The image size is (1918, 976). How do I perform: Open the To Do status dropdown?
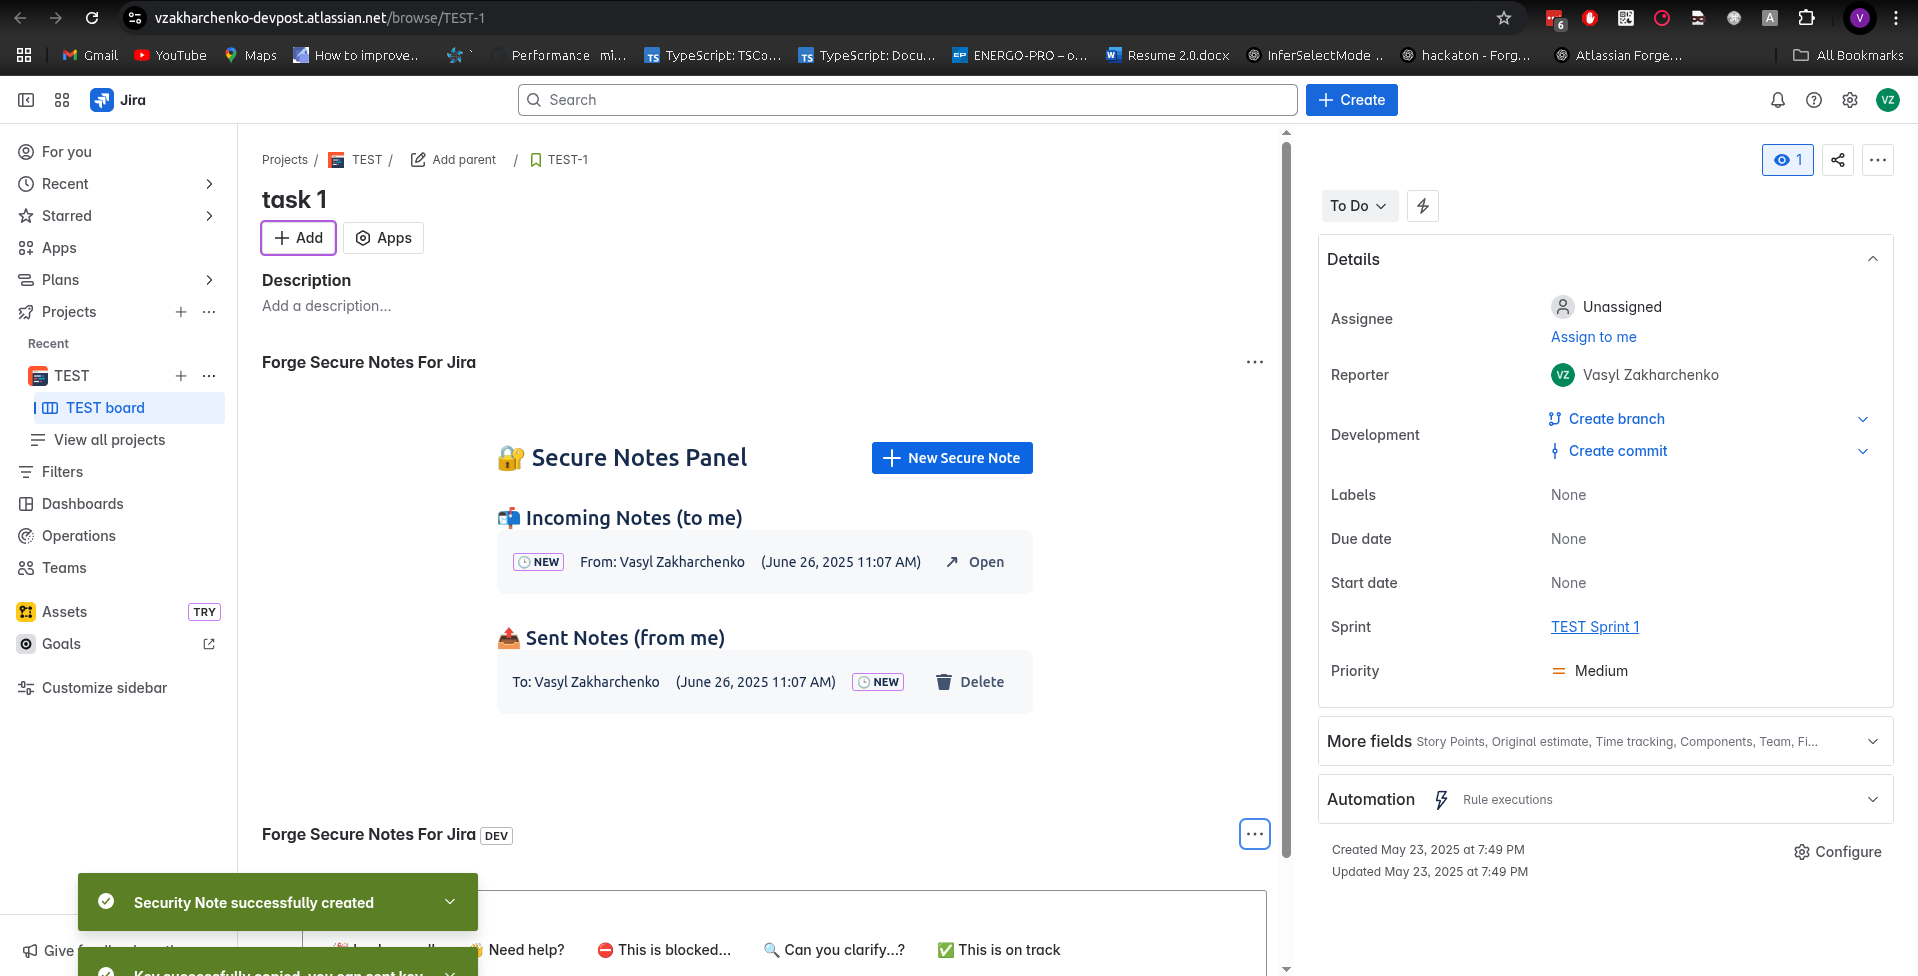(x=1359, y=206)
